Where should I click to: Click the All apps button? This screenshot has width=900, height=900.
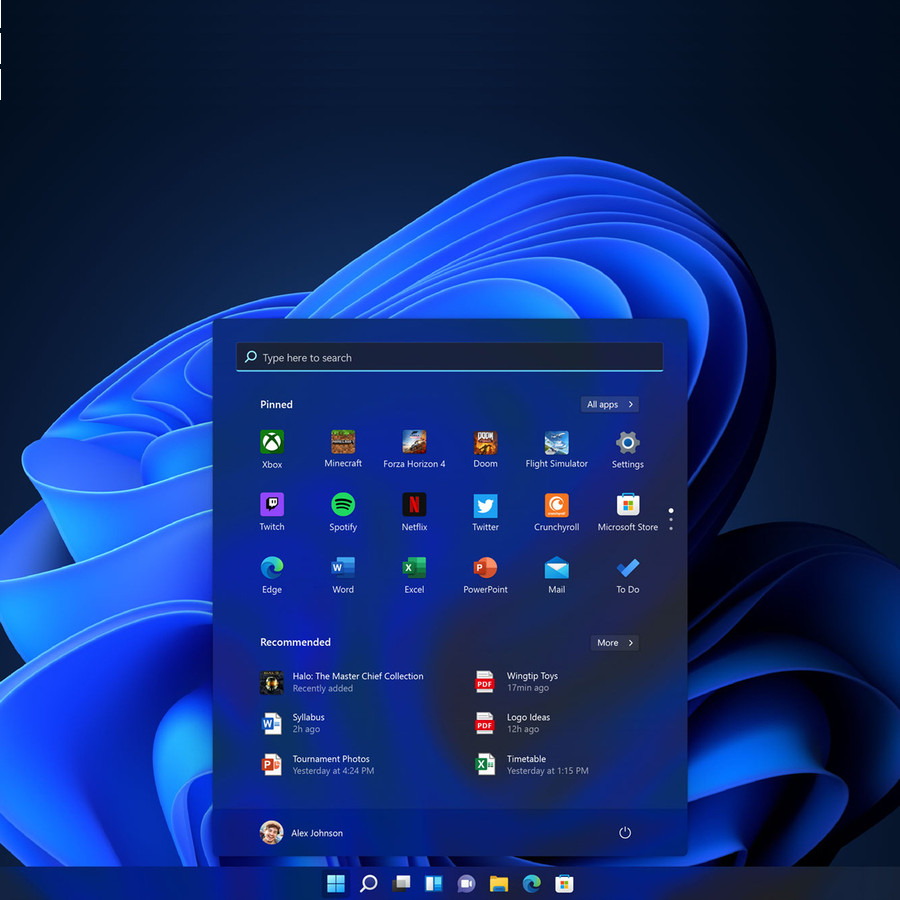pyautogui.click(x=610, y=404)
